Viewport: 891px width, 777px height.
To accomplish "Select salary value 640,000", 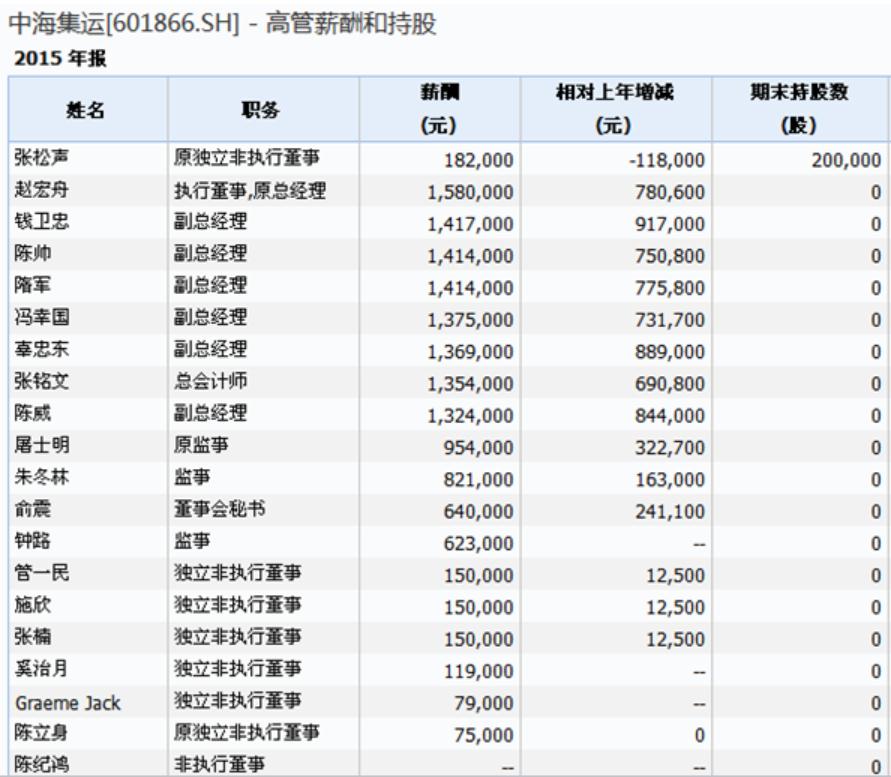I will tap(478, 512).
